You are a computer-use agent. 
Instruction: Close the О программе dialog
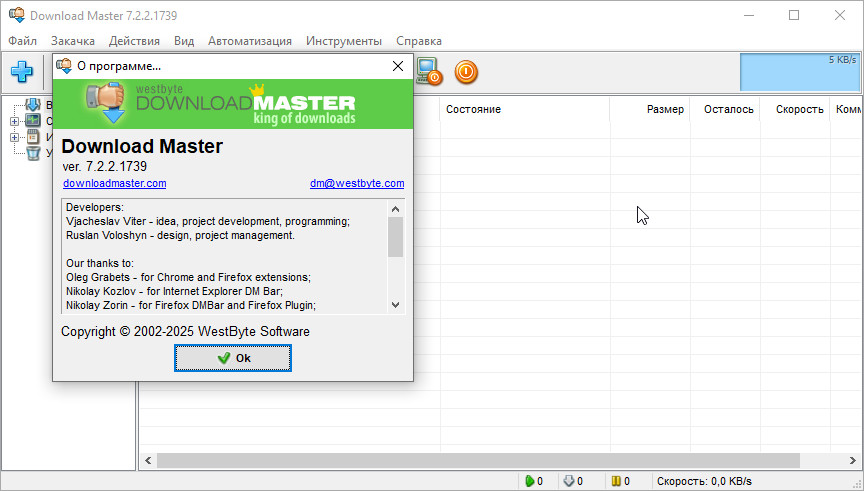pos(398,66)
